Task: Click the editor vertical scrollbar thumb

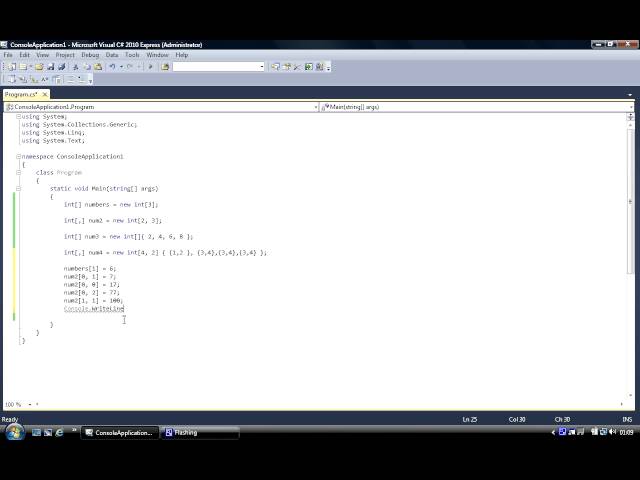Action: [630, 202]
